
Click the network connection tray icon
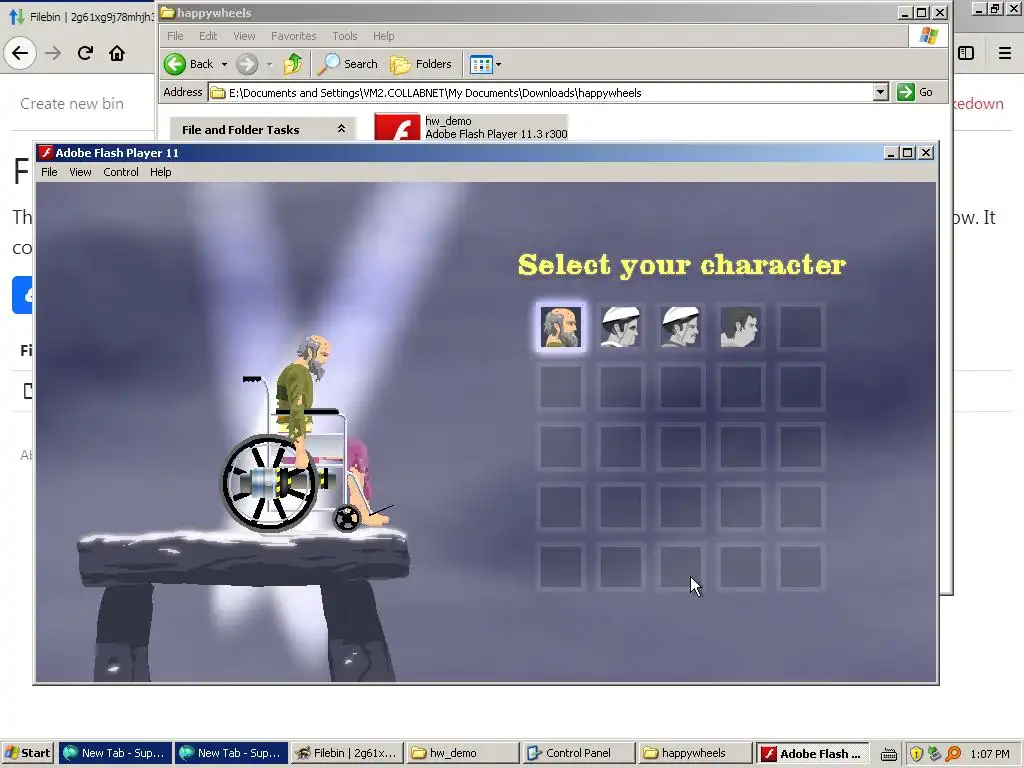pos(935,754)
